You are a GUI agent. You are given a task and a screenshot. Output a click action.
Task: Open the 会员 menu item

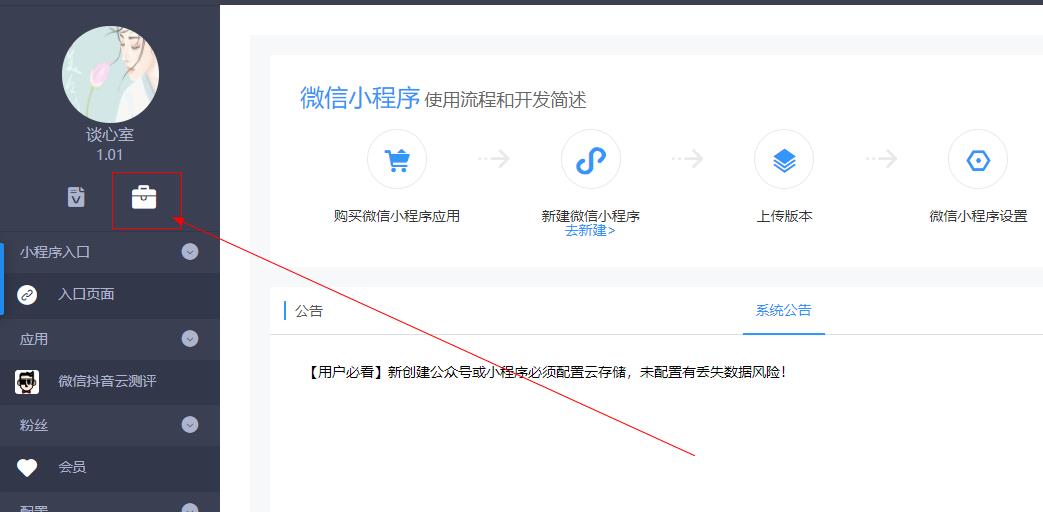(110, 467)
